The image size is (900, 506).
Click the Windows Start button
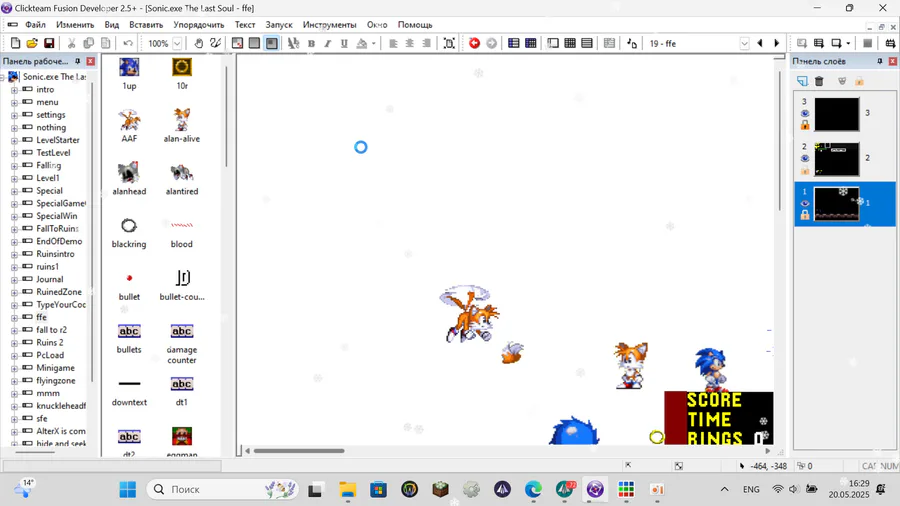127,489
